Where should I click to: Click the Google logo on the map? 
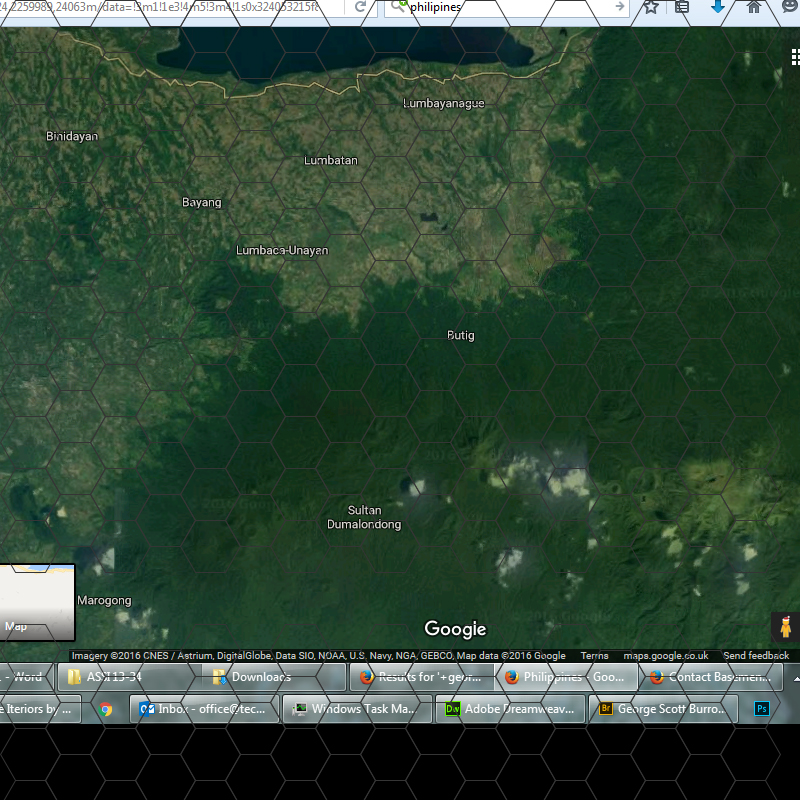[455, 629]
